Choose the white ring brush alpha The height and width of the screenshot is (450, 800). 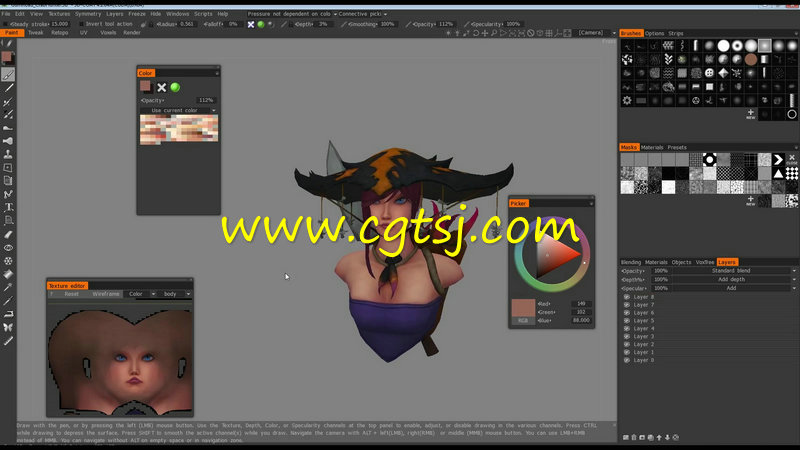[x=737, y=46]
